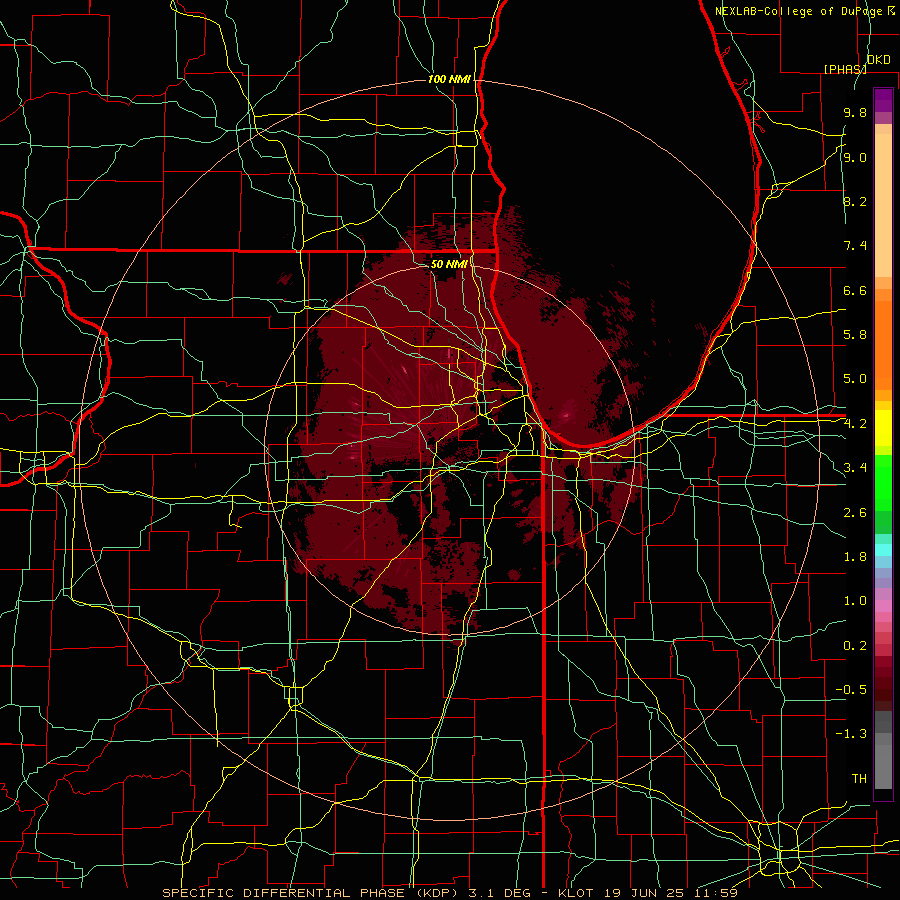The width and height of the screenshot is (900, 900).
Task: Pick the orange color bar segment
Action: click(883, 344)
